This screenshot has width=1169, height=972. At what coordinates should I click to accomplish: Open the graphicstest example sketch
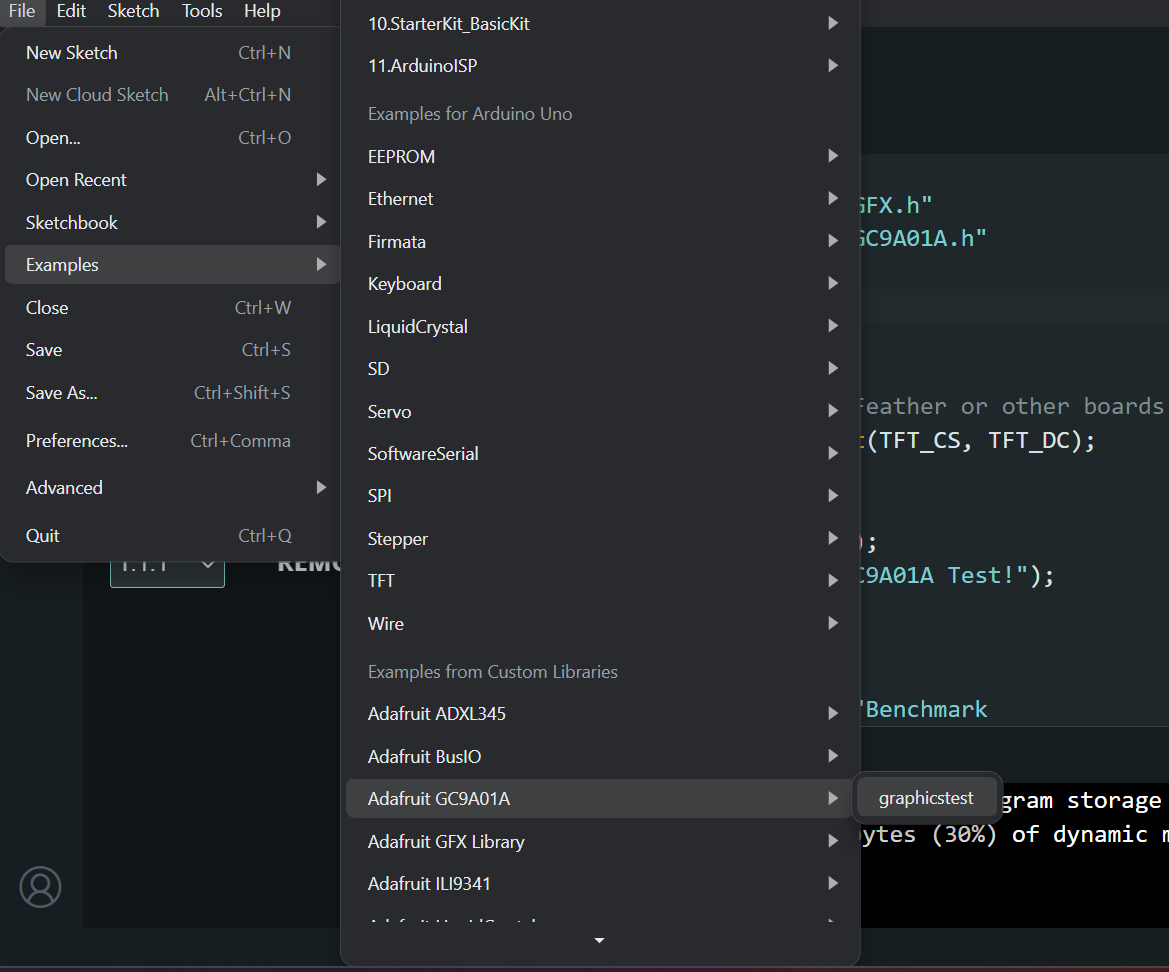[926, 798]
